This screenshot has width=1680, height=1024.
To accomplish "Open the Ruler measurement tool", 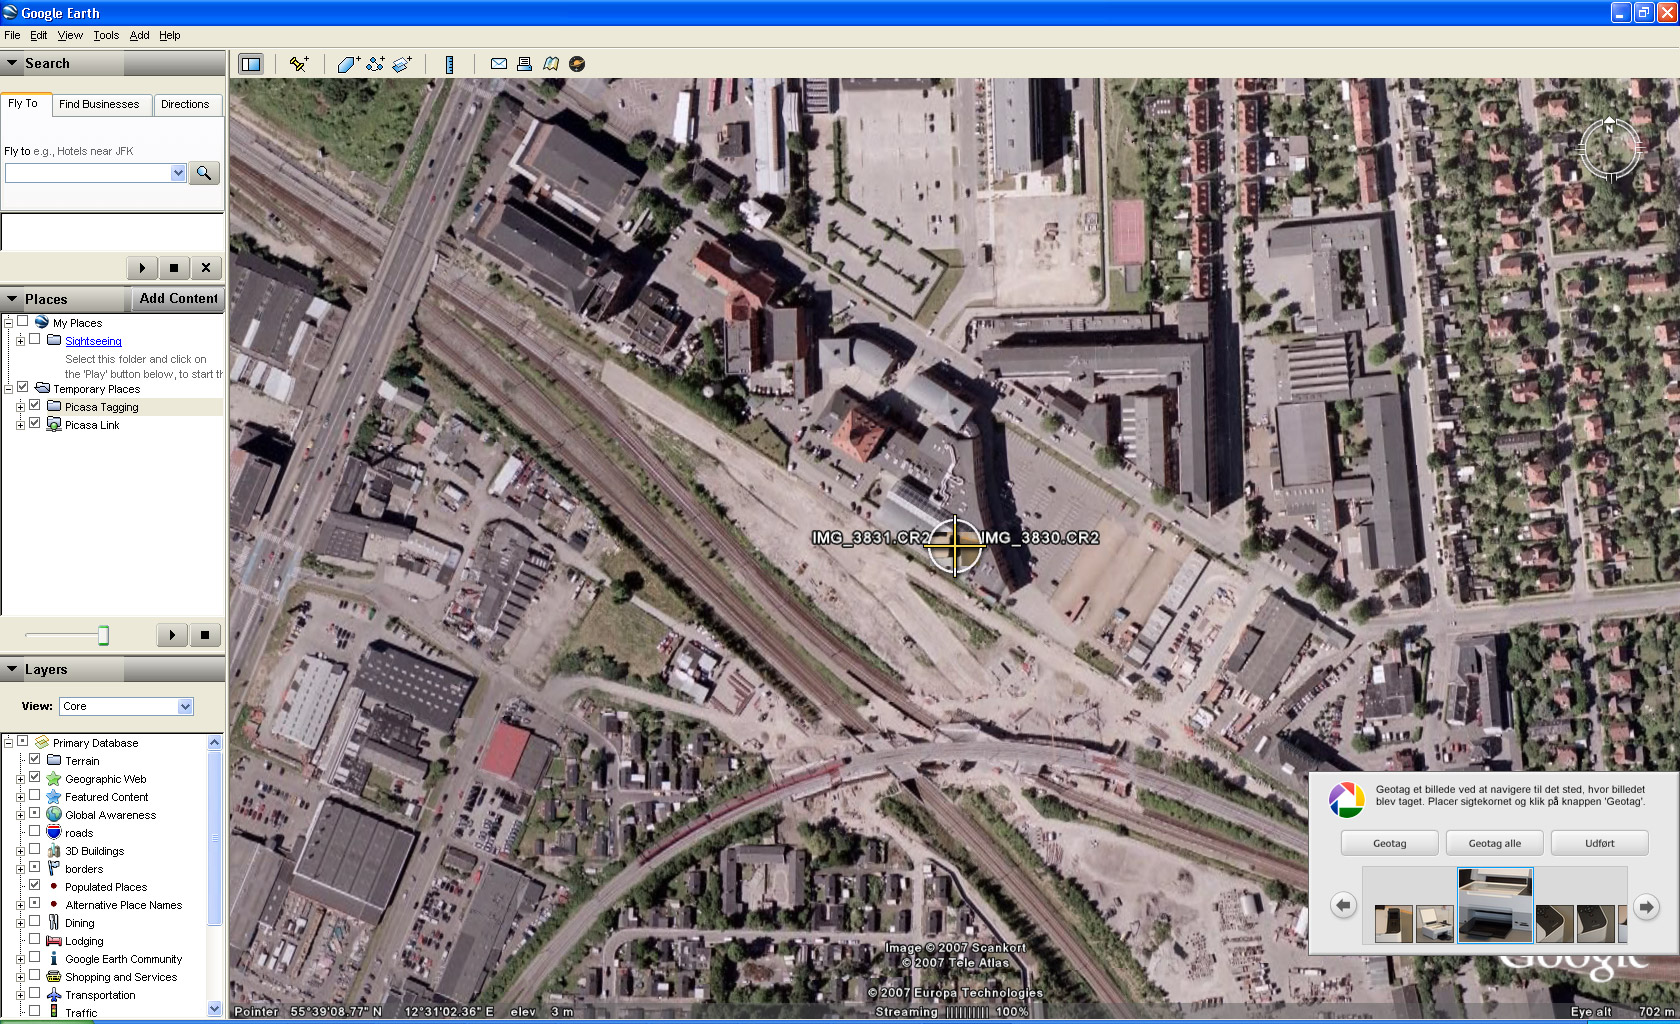I will 449,64.
